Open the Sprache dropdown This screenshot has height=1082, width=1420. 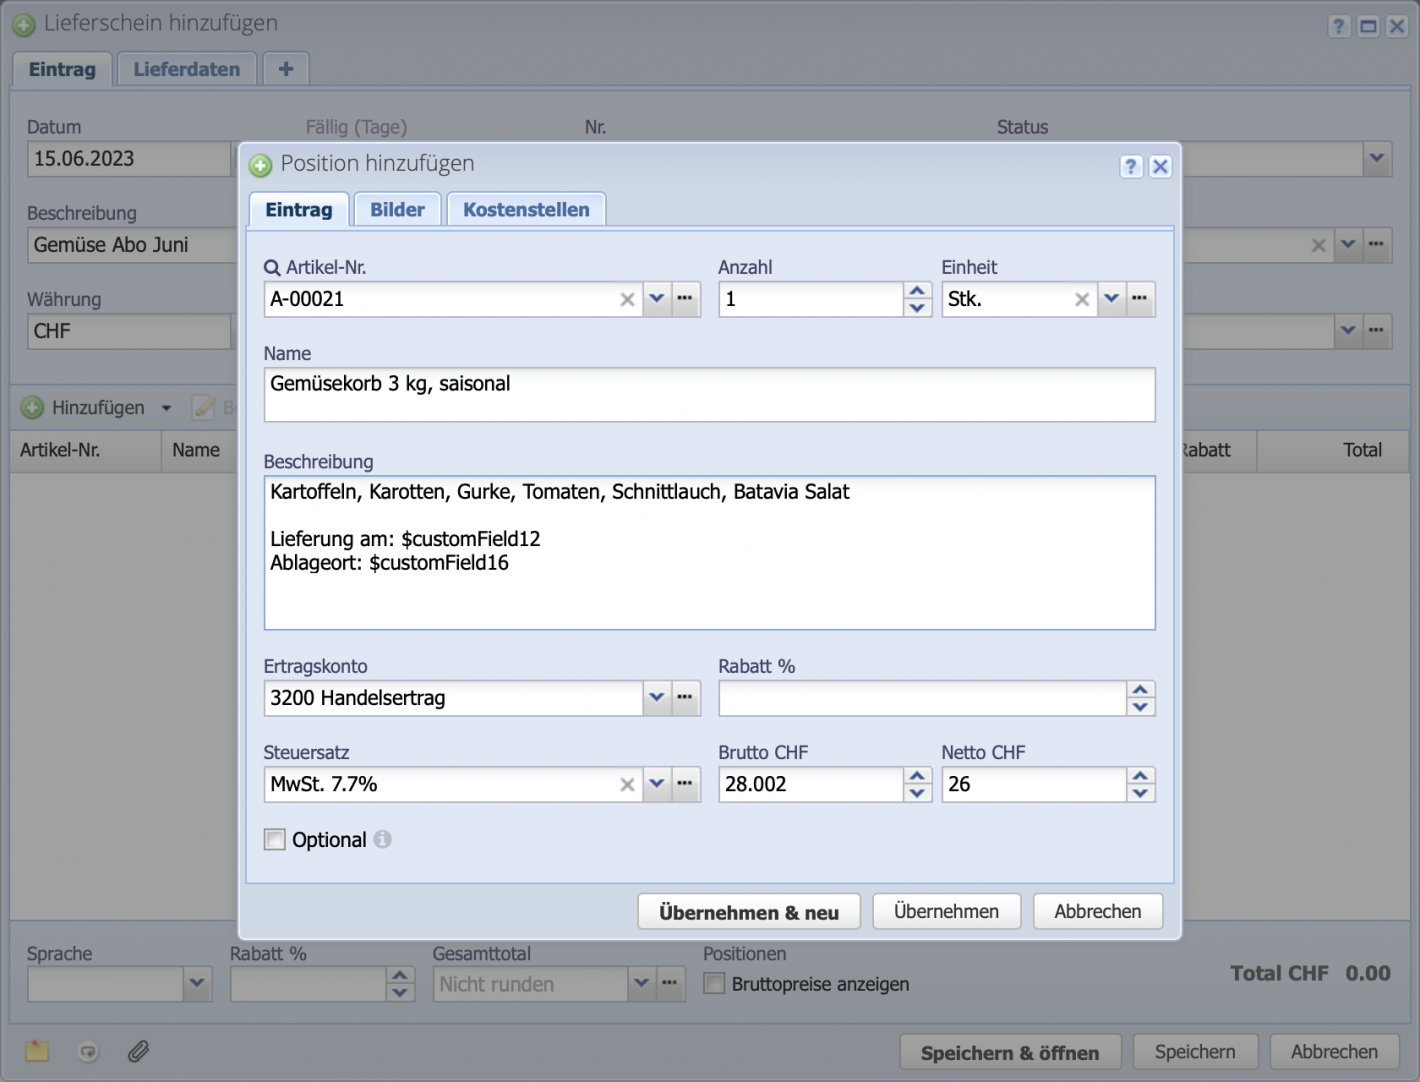pos(197,984)
